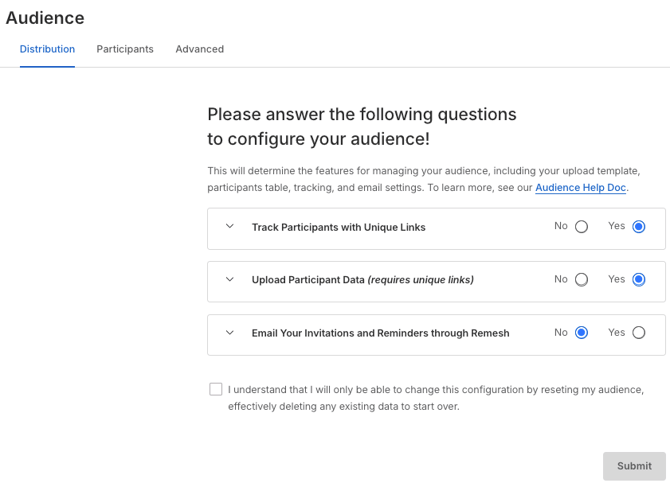The image size is (670, 483).
Task: Expand the Upload Participant Data chevron
Action: click(x=230, y=280)
